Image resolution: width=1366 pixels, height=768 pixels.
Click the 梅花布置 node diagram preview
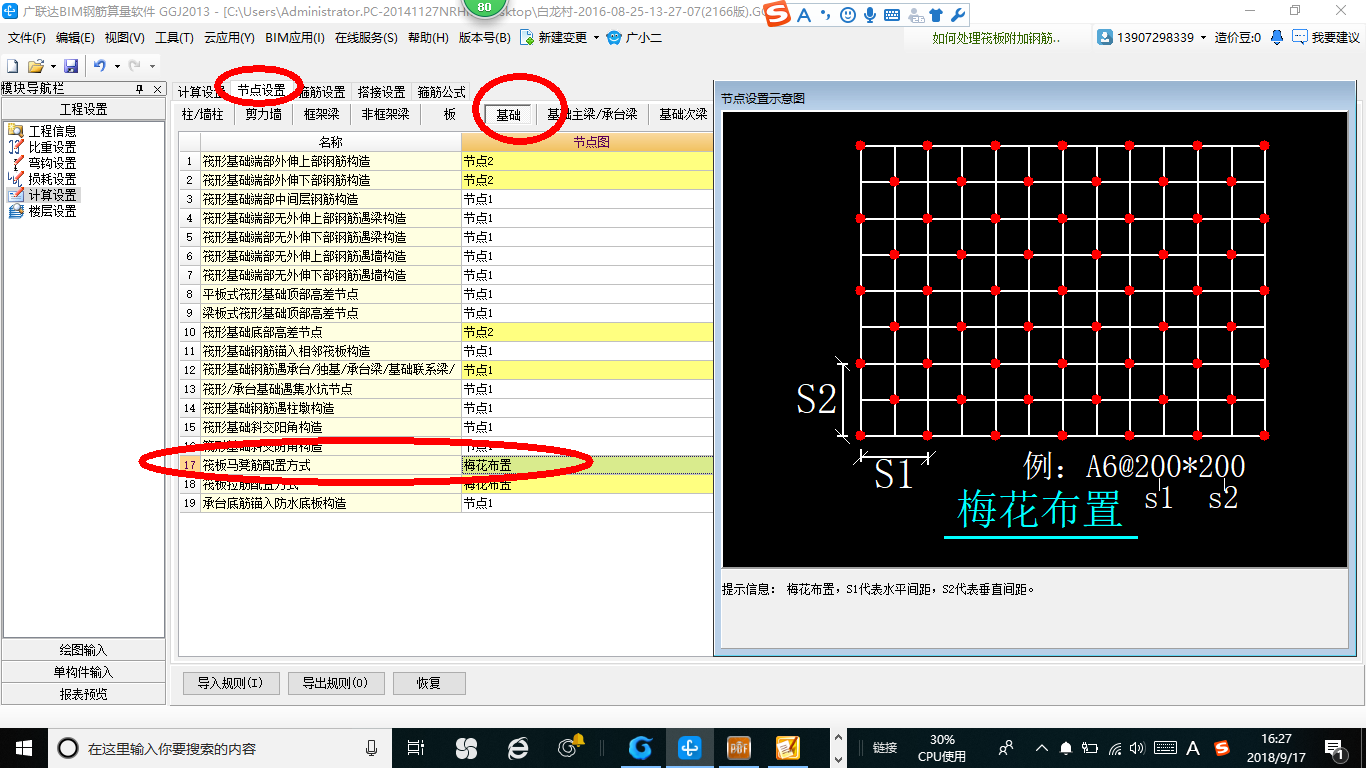point(1034,340)
